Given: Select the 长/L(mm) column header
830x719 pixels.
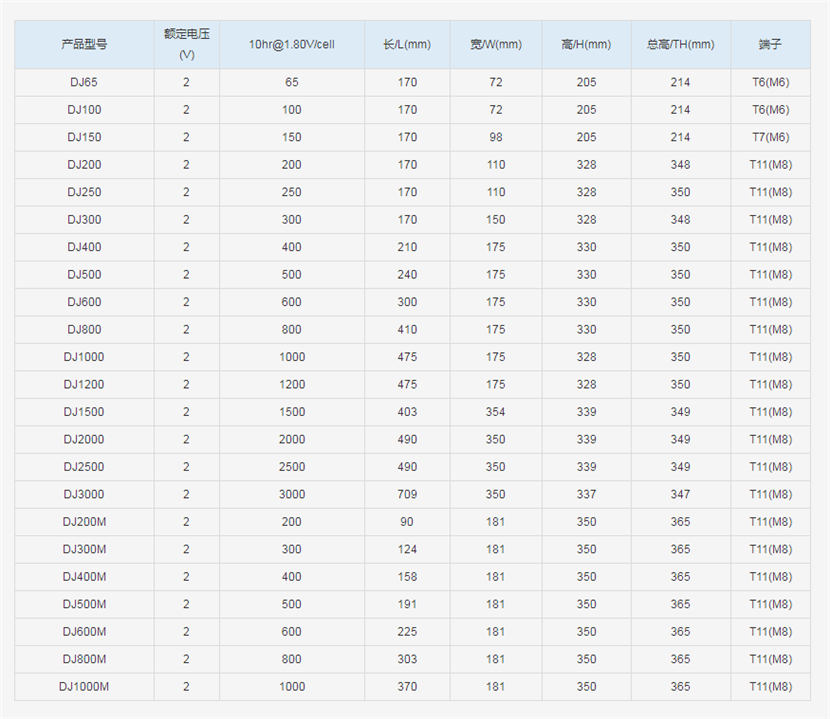Looking at the screenshot, I should click(x=407, y=44).
